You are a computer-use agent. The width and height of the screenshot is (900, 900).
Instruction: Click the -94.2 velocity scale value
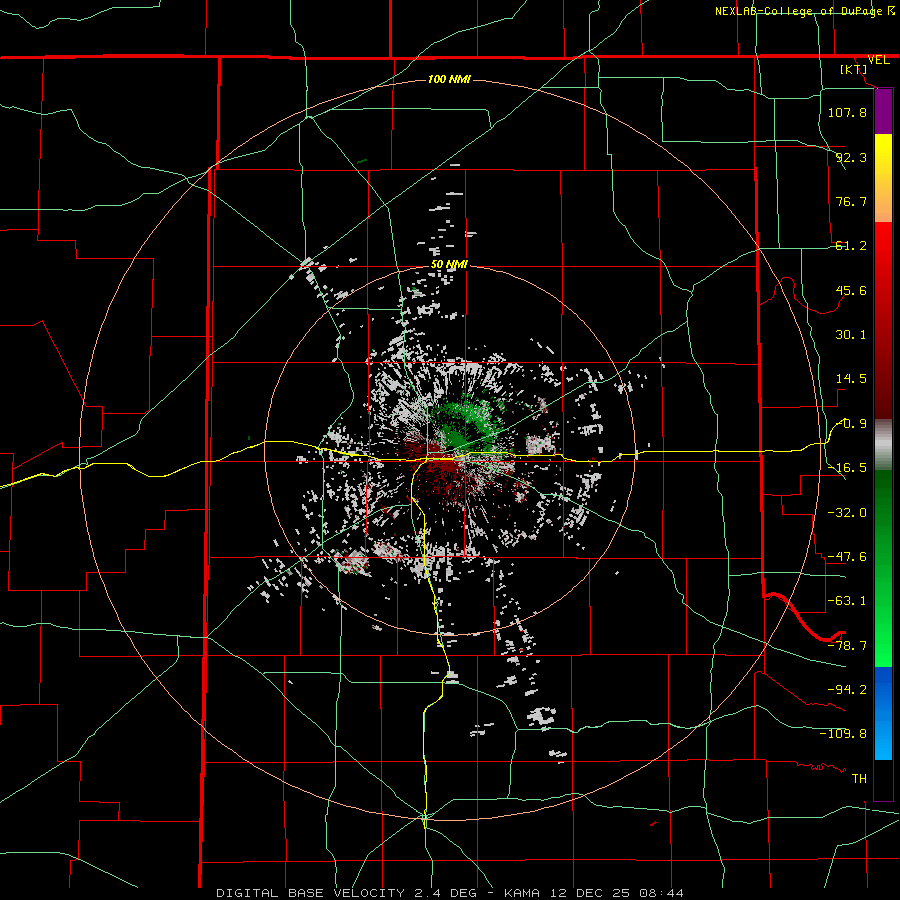[847, 690]
